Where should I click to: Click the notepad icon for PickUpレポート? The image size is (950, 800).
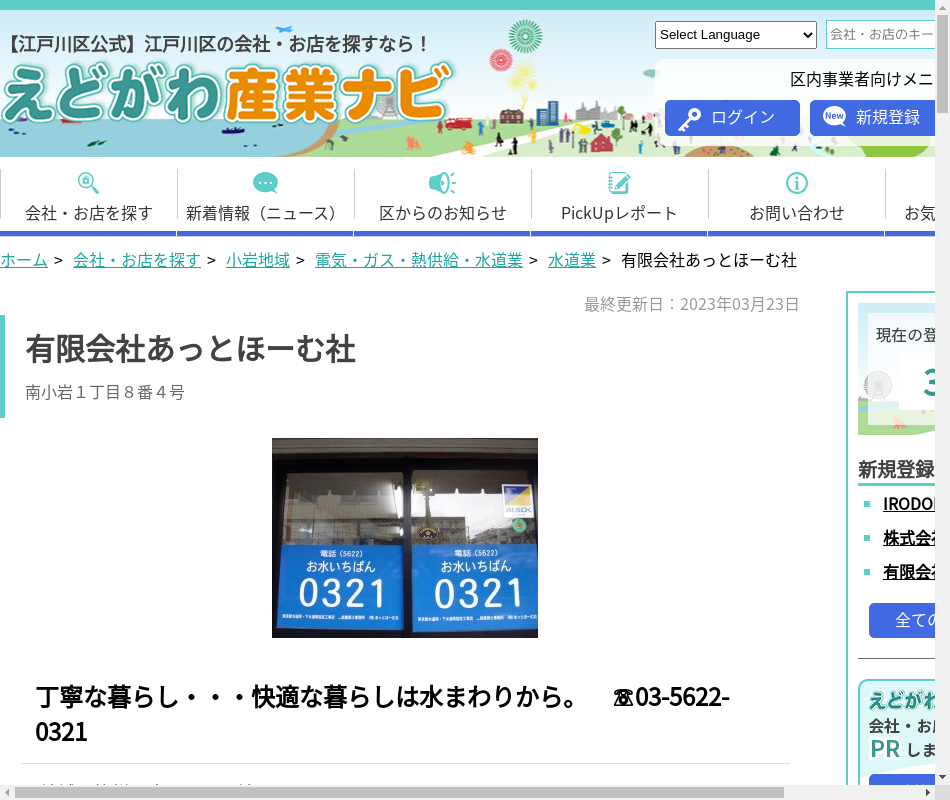(x=619, y=183)
